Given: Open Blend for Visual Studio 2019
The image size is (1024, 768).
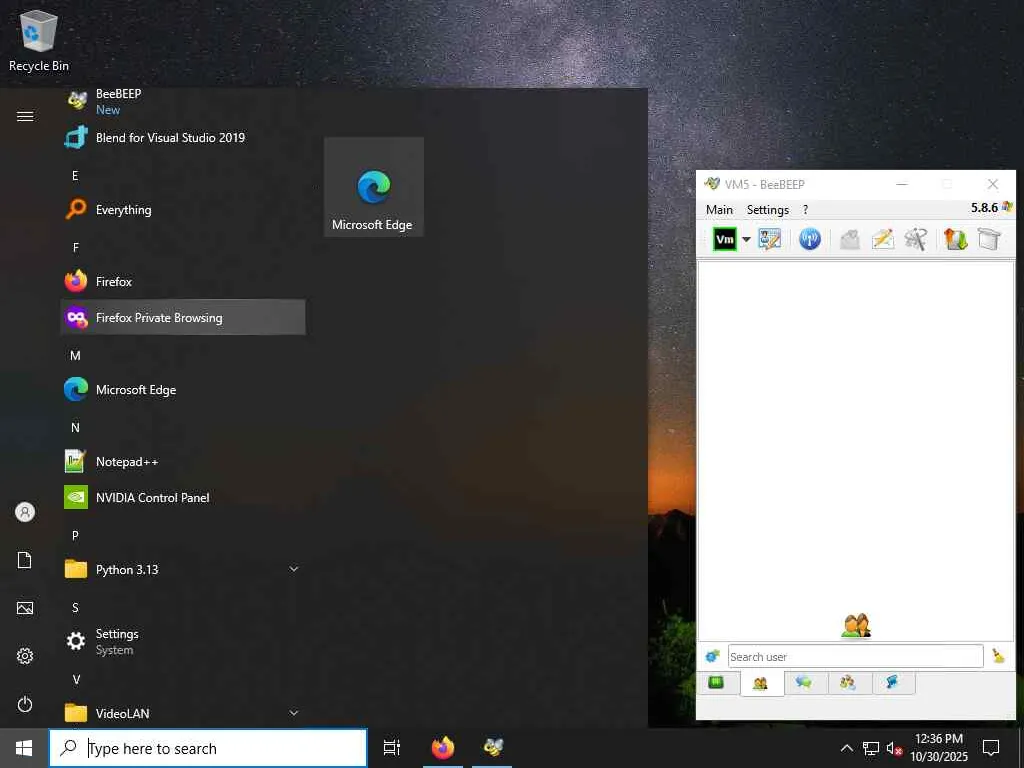Looking at the screenshot, I should (x=183, y=138).
